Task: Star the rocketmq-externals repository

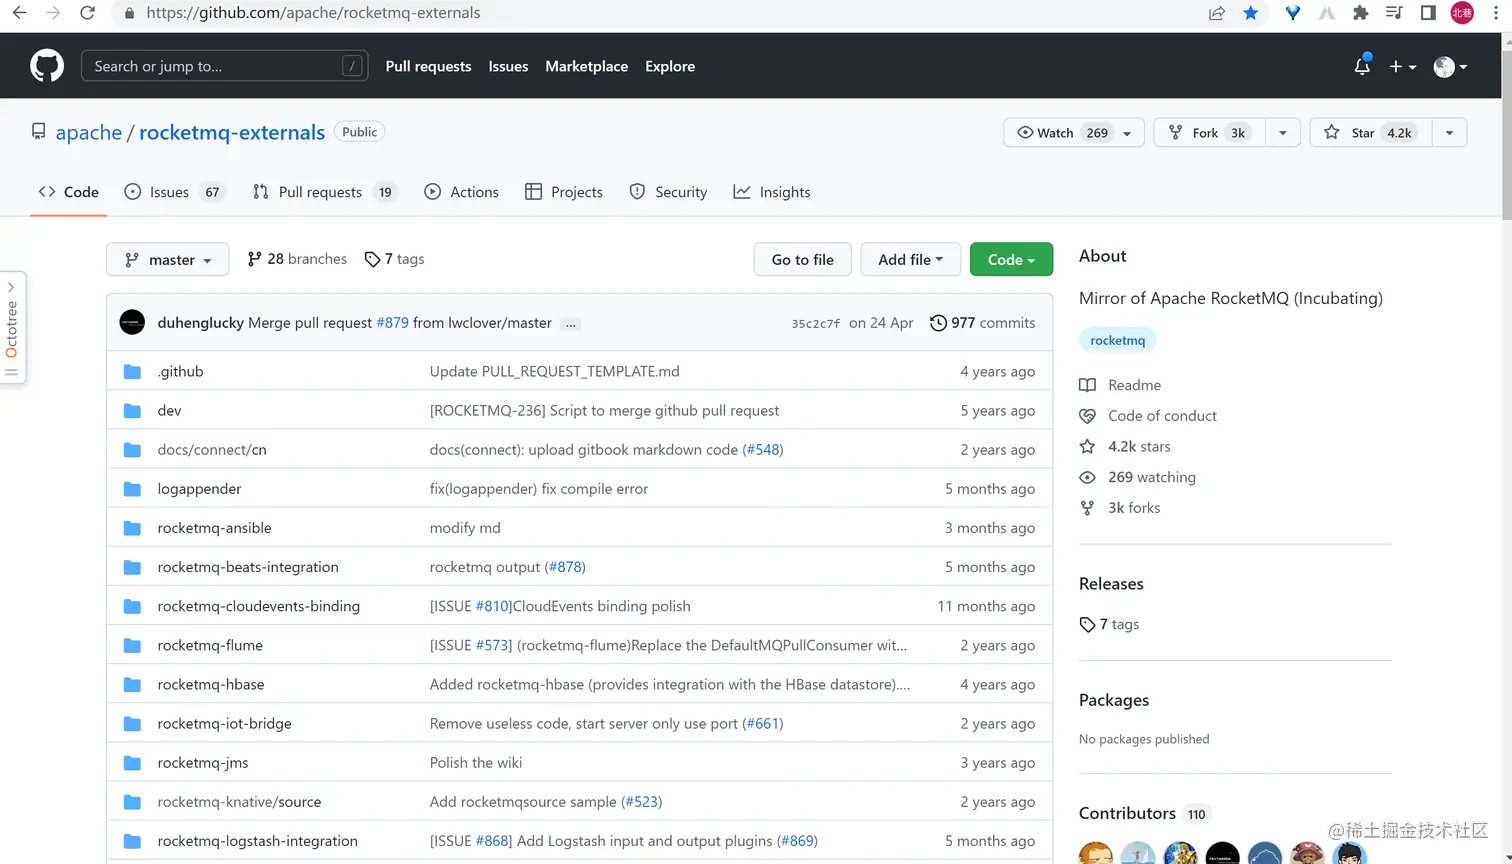Action: point(1371,132)
